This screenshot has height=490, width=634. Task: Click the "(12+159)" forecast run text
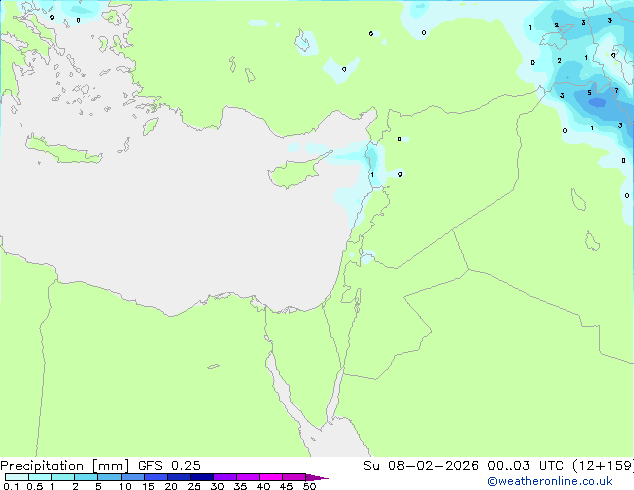coord(603,466)
